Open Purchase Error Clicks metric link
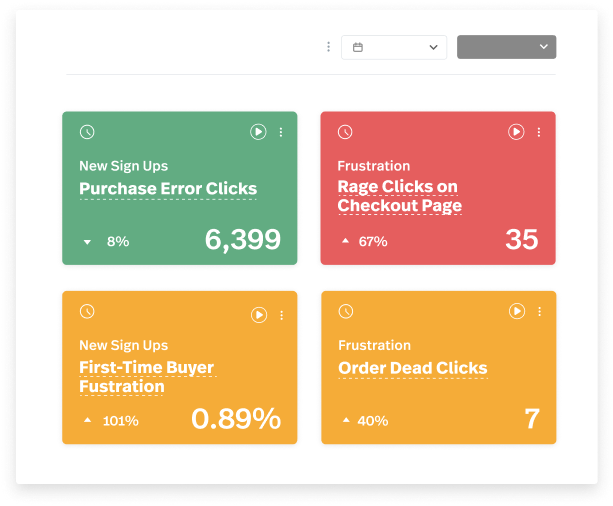The height and width of the screenshot is (506, 613). (168, 189)
